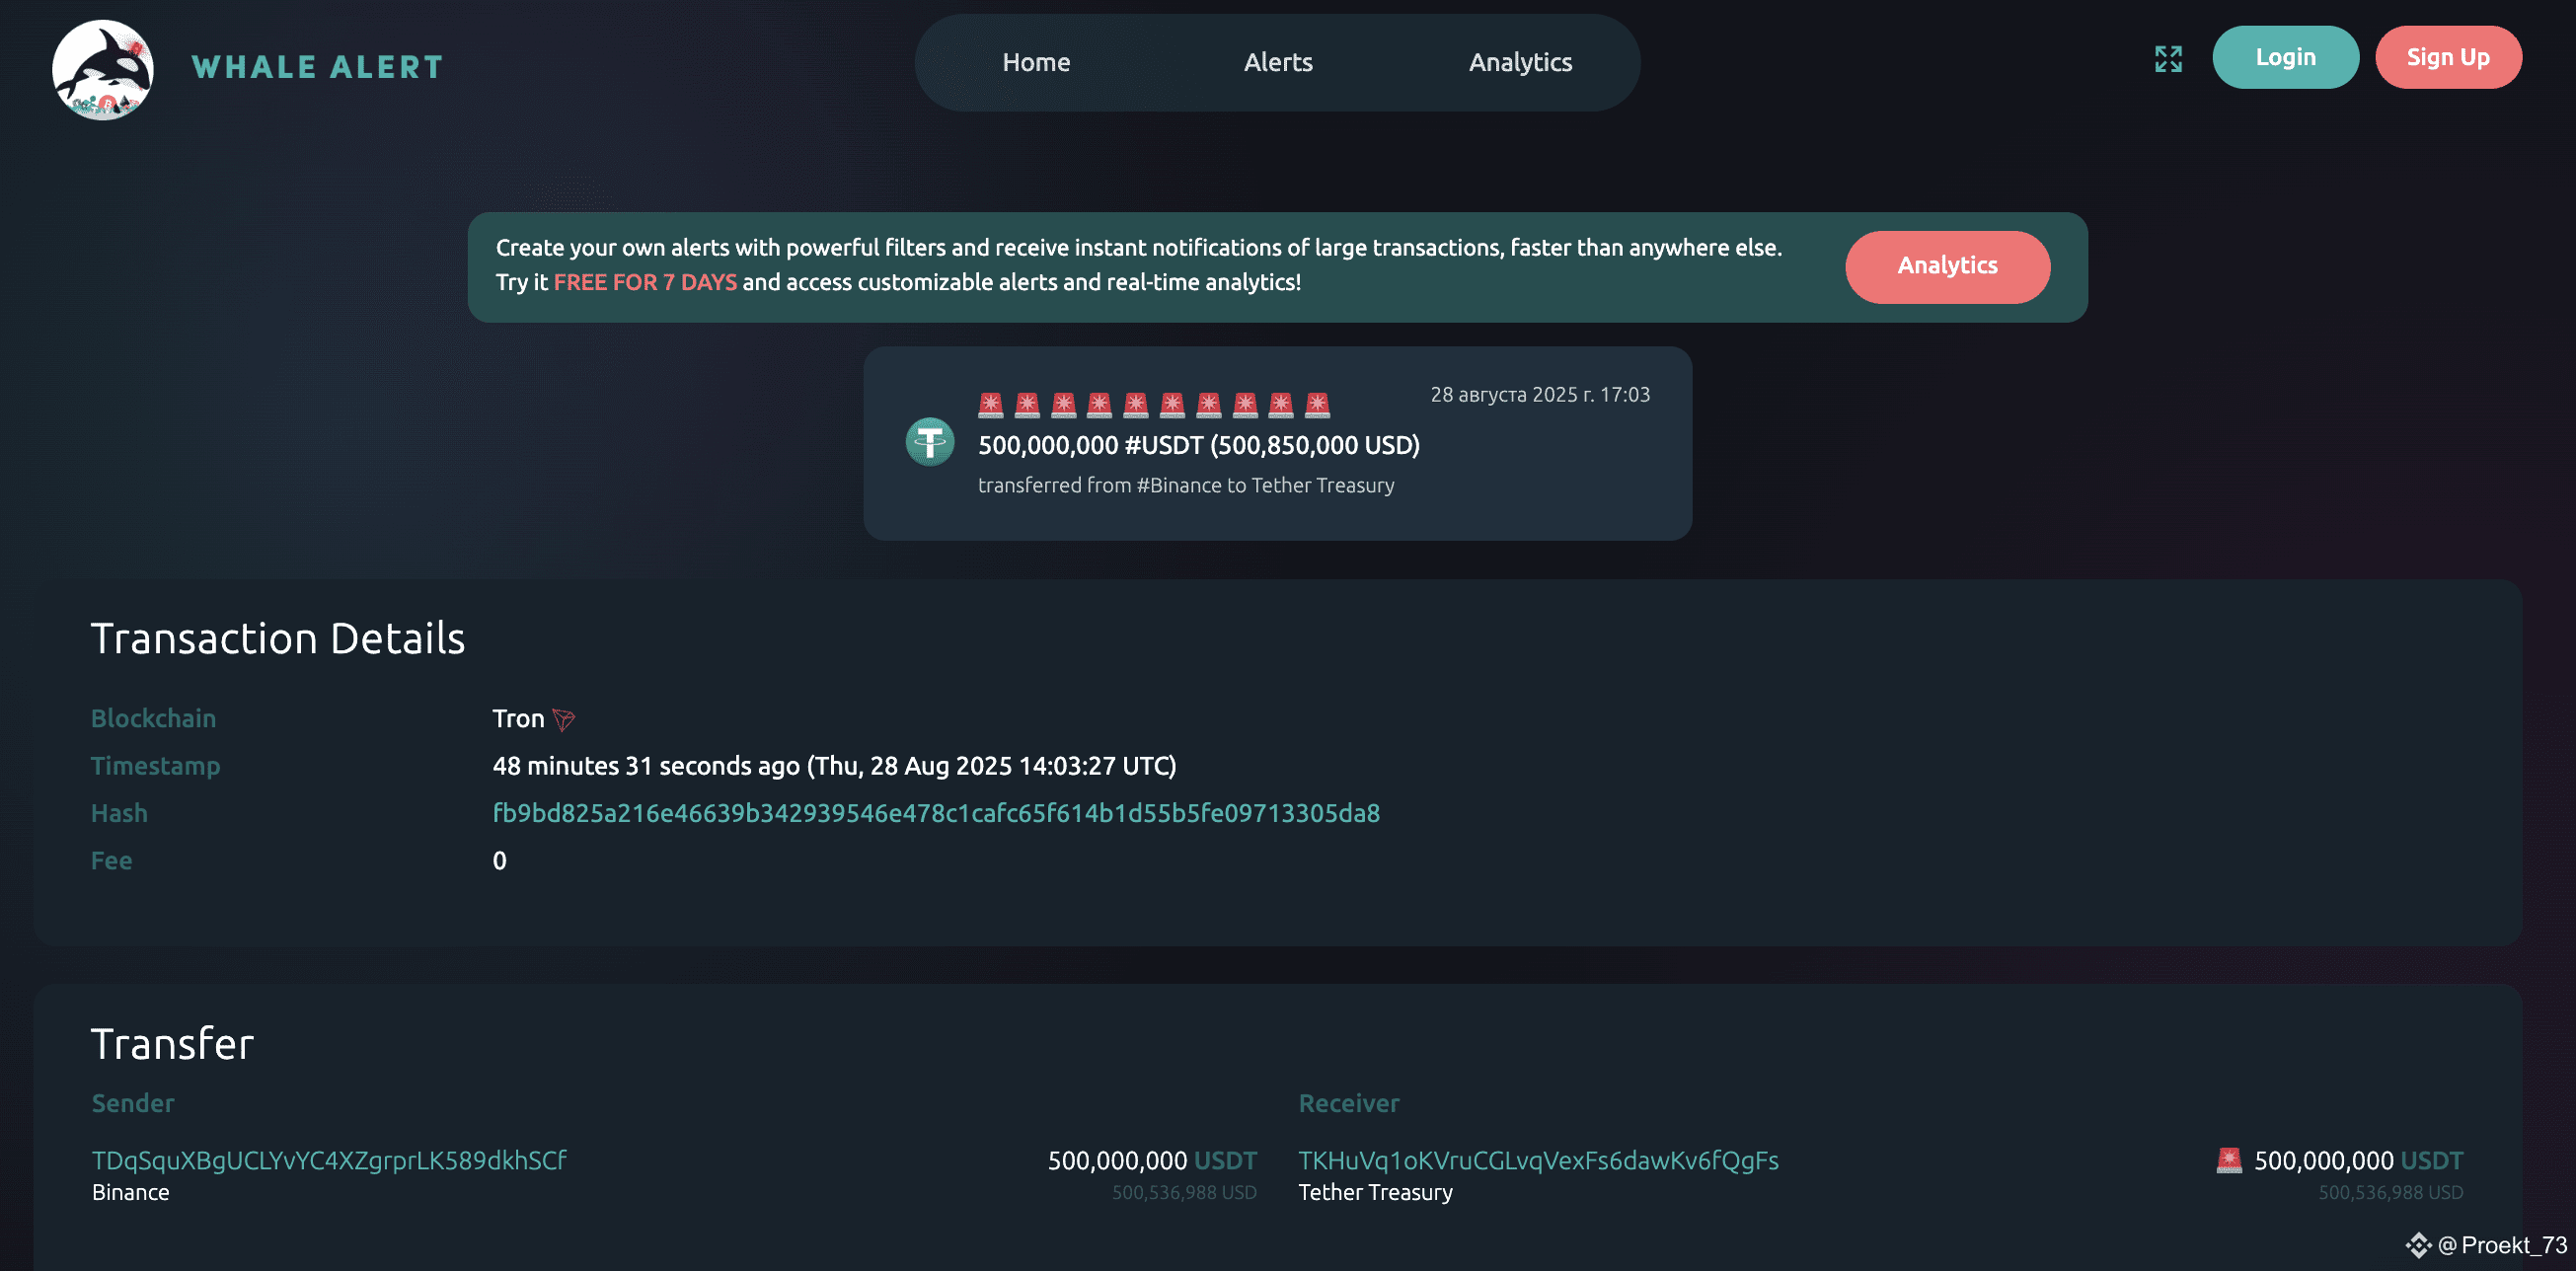Click the pink Analytics banner button
The height and width of the screenshot is (1271, 2576).
1947,266
